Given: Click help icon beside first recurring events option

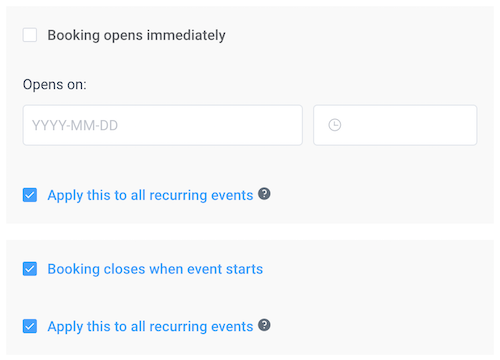Looking at the screenshot, I should click(x=264, y=194).
